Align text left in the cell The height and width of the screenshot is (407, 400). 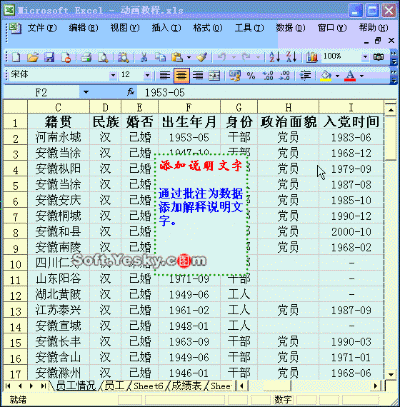(x=165, y=76)
